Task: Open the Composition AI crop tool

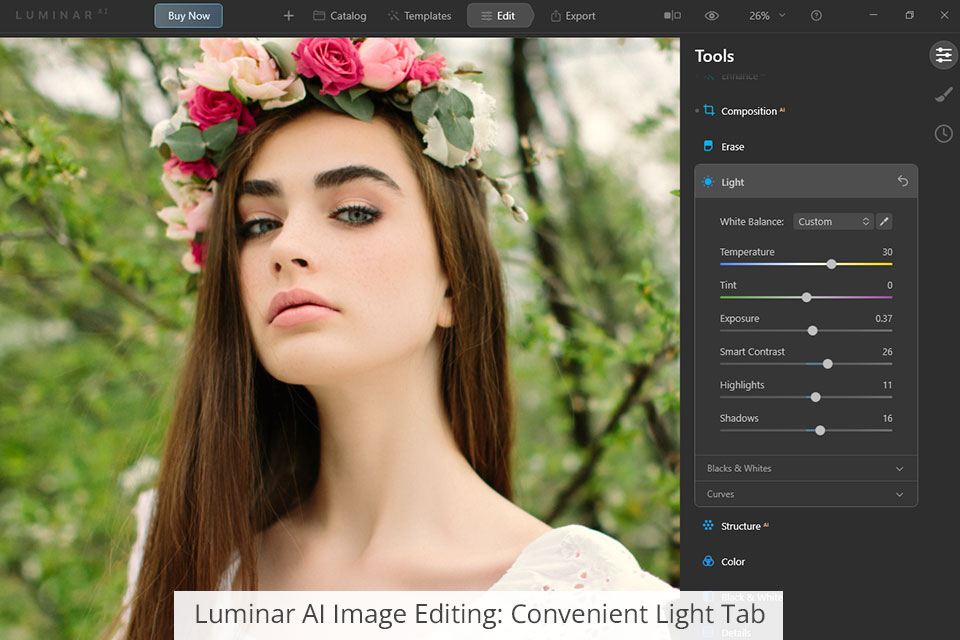Action: coord(748,111)
